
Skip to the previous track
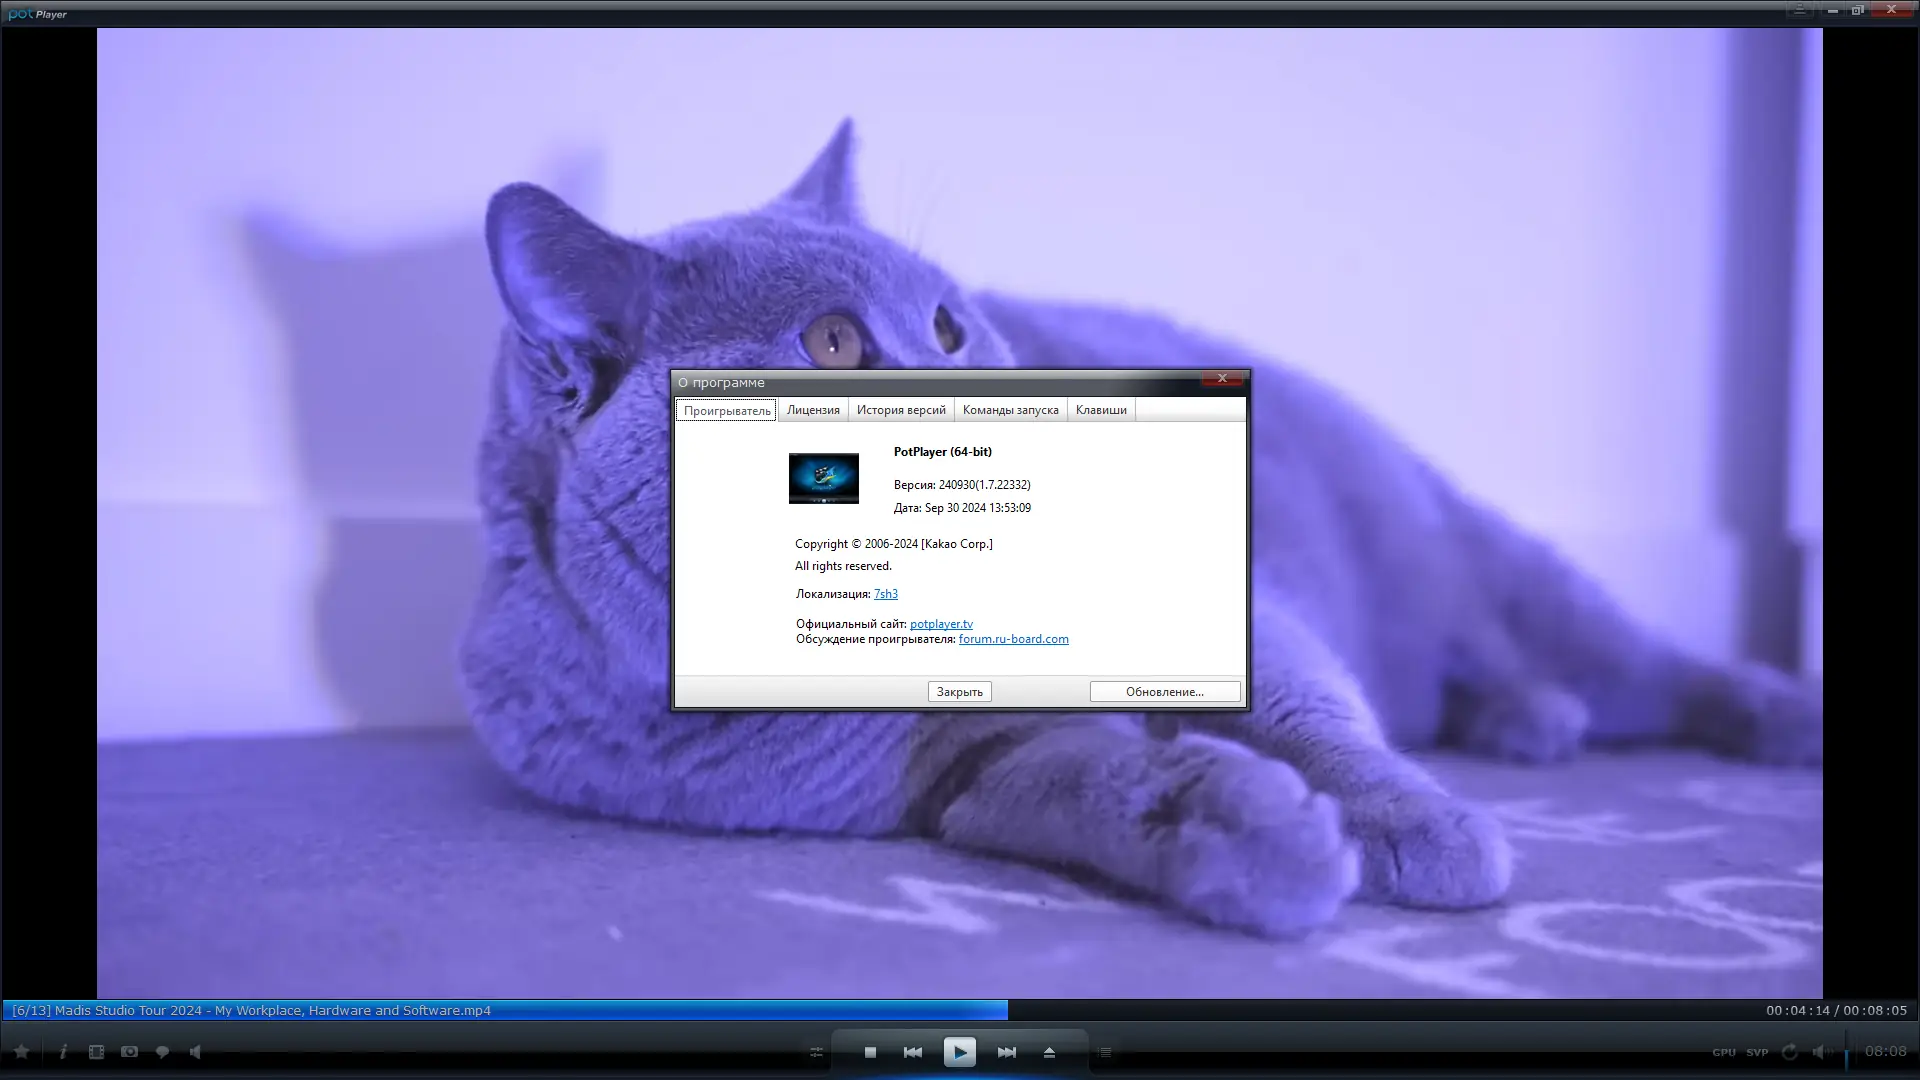pos(912,1052)
